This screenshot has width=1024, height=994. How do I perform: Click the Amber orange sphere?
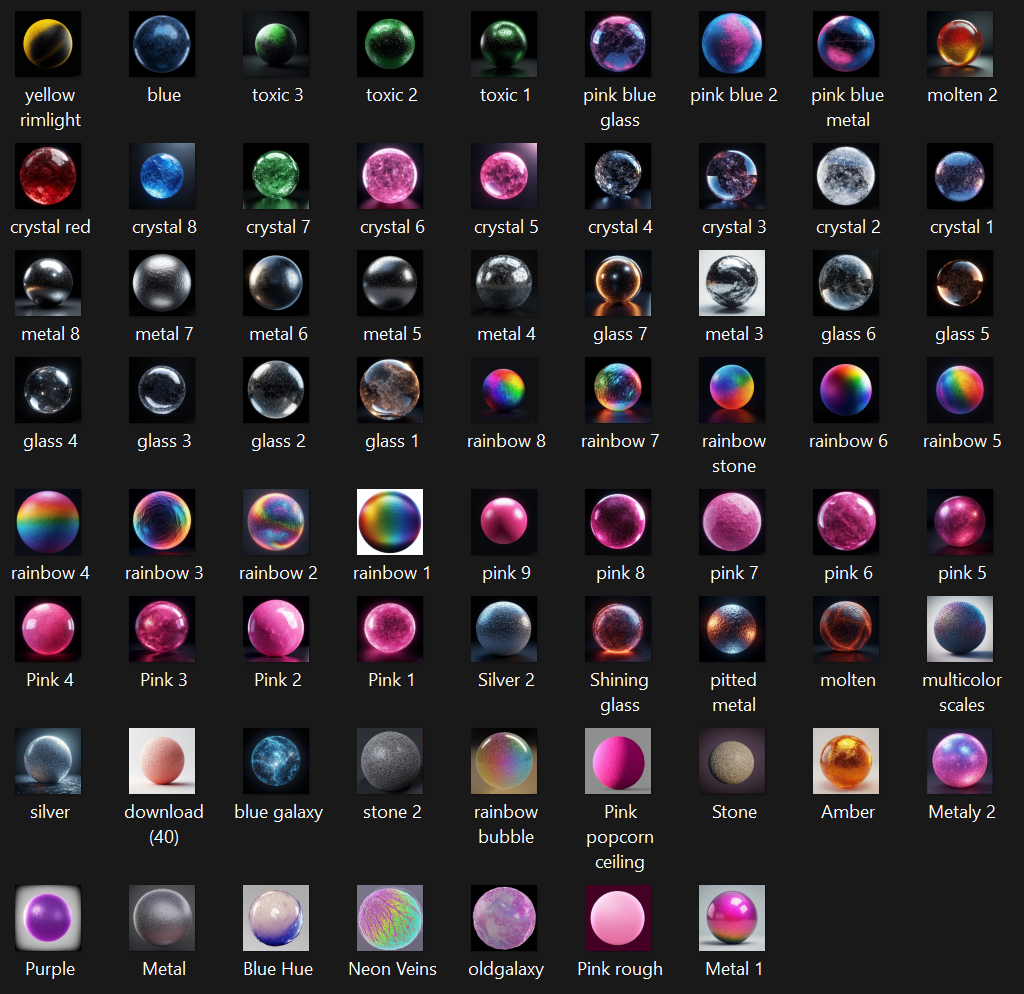click(846, 761)
